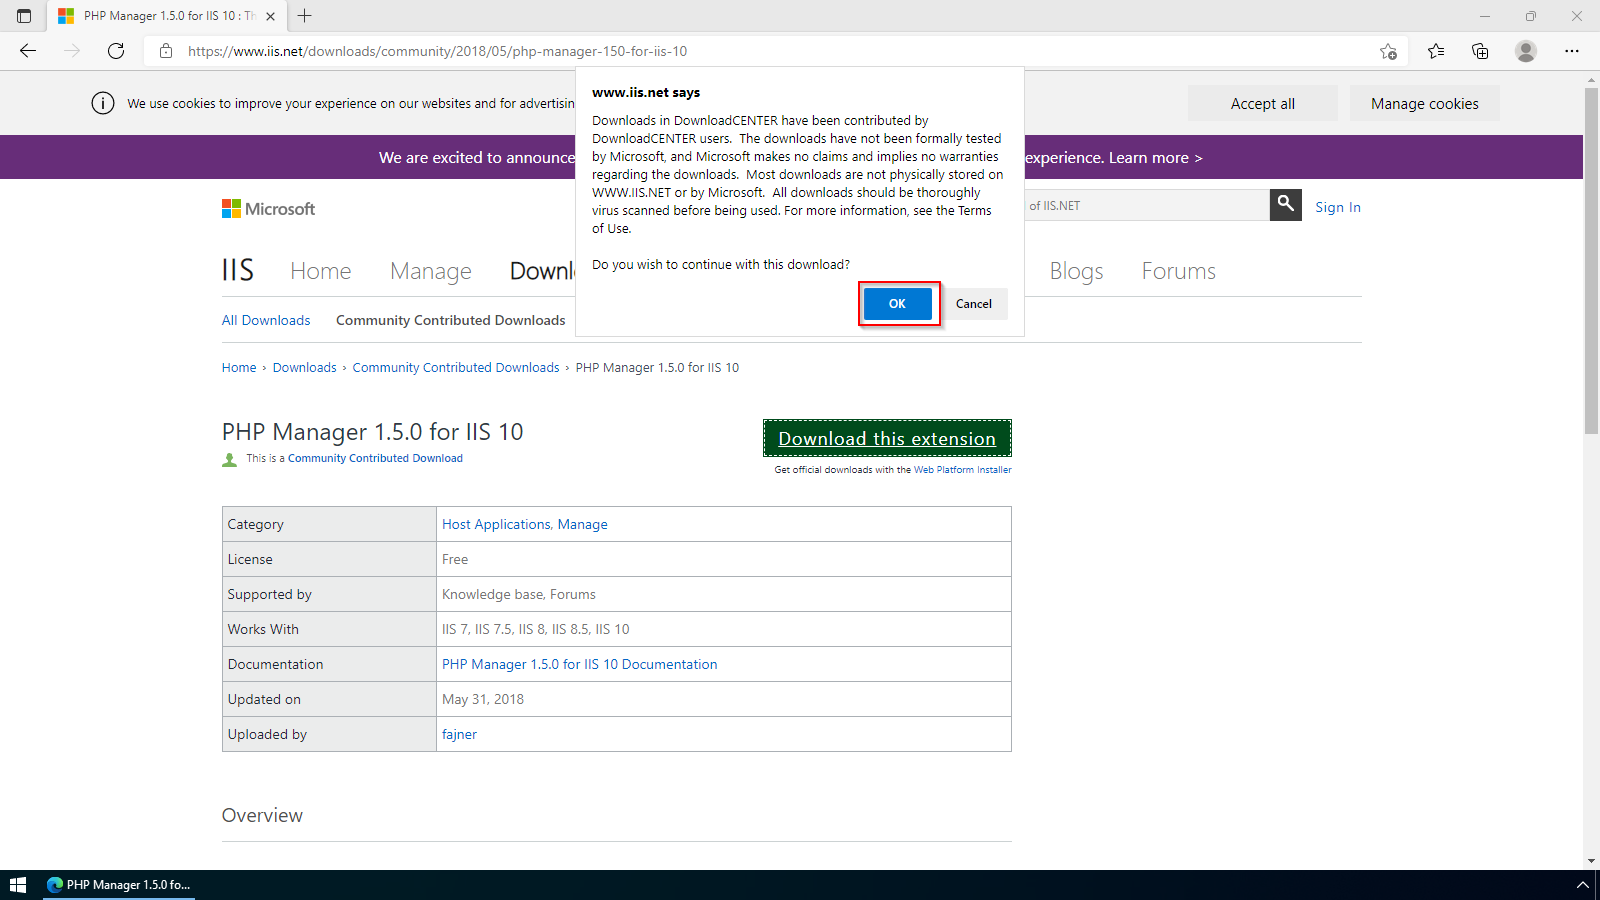Click the Edge taskbar item PHP Manager
The image size is (1600, 900).
click(x=119, y=885)
